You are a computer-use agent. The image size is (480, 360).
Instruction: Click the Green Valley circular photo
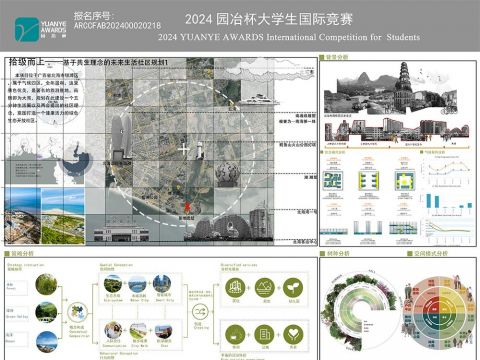coord(46,312)
